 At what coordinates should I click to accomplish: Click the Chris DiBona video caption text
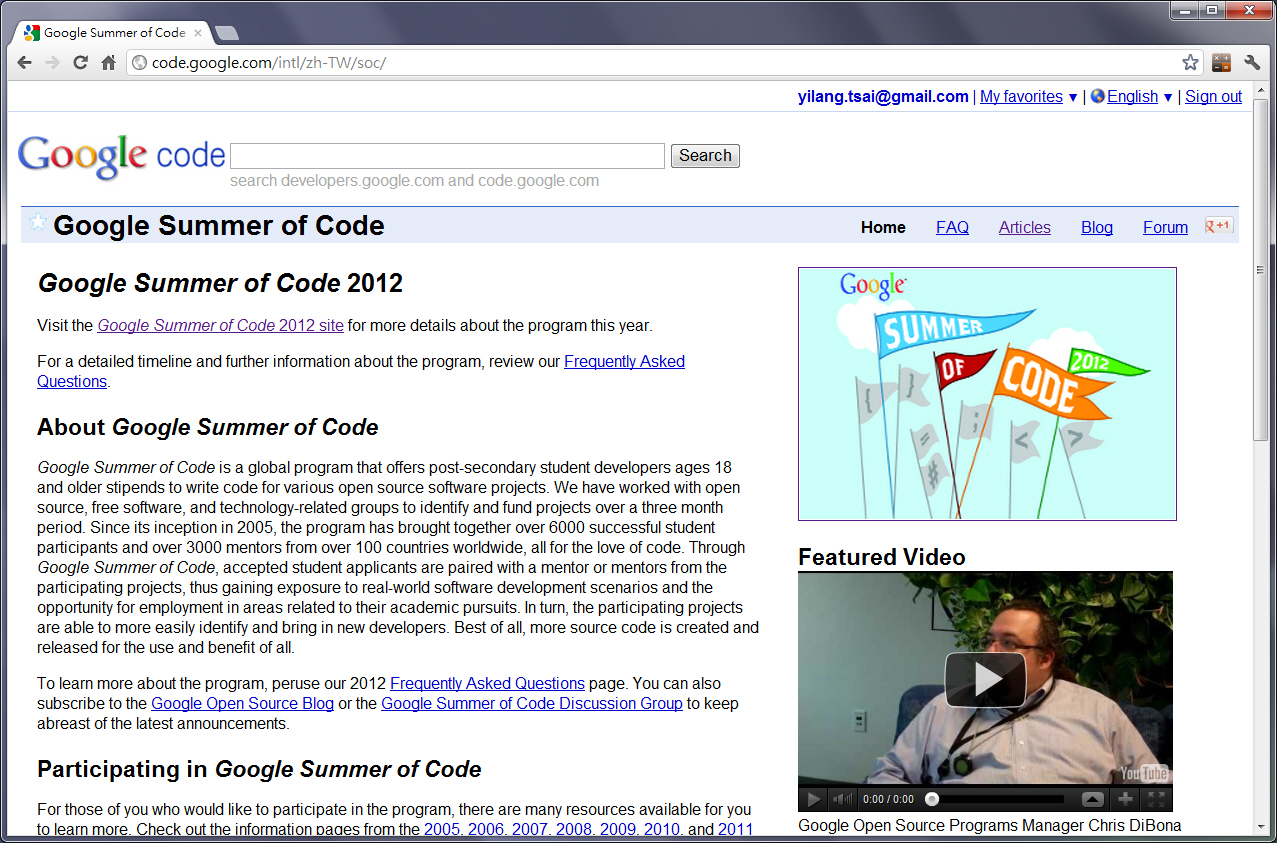(990, 826)
